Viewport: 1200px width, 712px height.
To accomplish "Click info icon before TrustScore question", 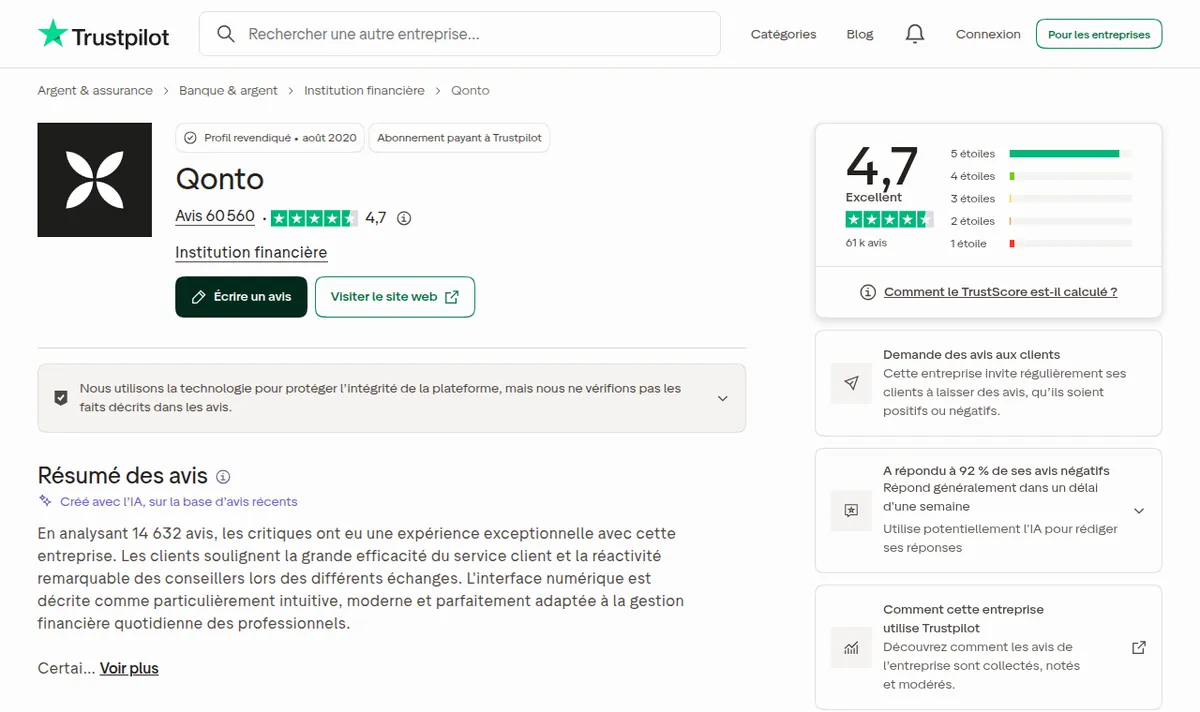I will (x=868, y=292).
